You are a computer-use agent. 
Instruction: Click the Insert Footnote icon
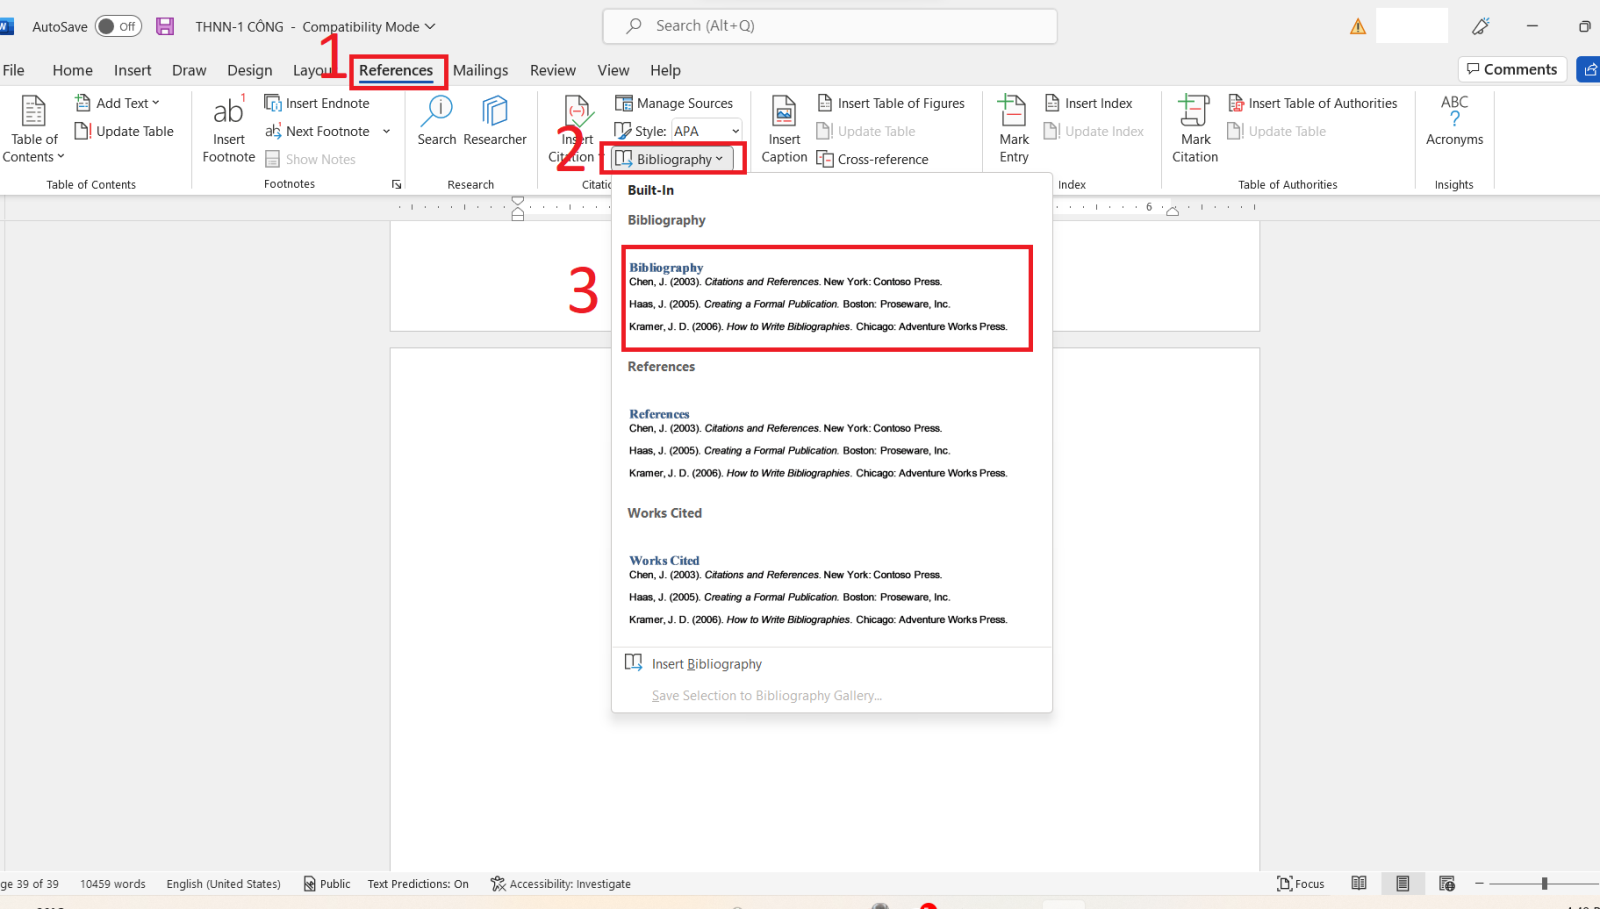point(228,112)
